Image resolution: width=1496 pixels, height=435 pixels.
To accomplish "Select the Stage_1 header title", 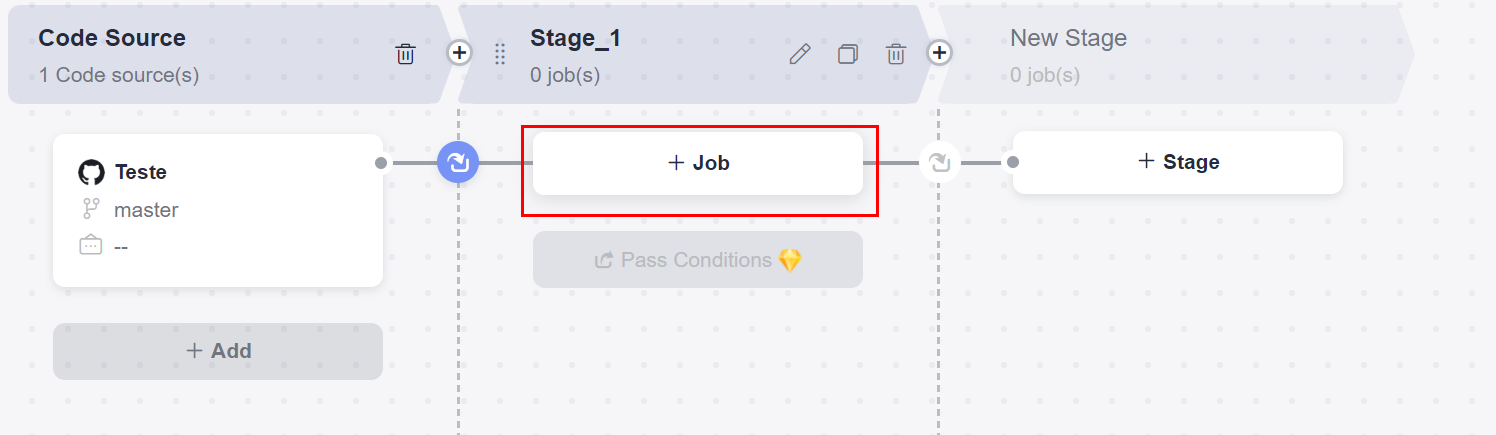I will pos(575,38).
